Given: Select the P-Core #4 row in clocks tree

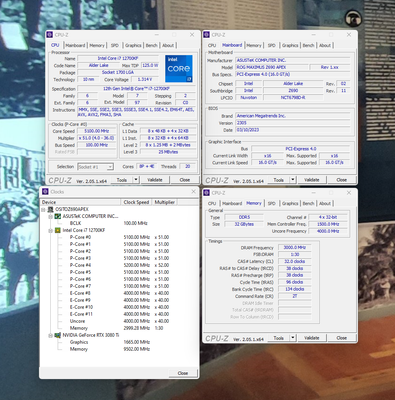Looking at the screenshot, I should coord(119,265).
